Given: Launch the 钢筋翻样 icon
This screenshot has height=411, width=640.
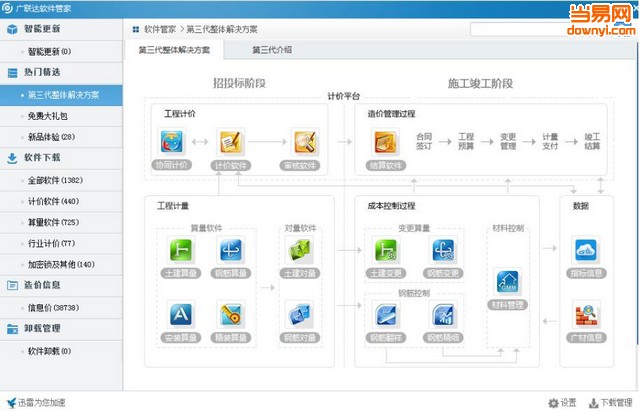Looking at the screenshot, I should (386, 314).
